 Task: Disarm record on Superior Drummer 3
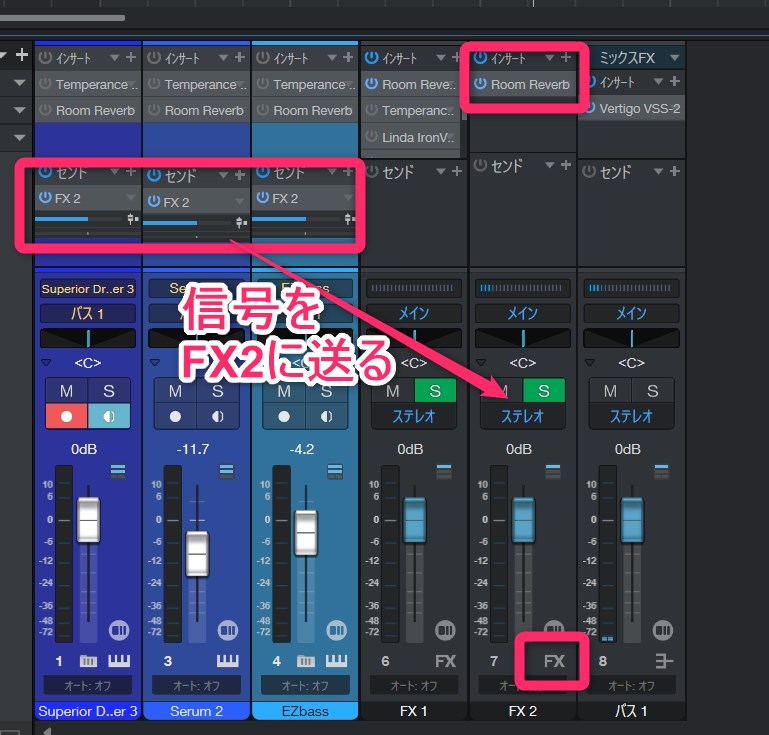[x=65, y=416]
